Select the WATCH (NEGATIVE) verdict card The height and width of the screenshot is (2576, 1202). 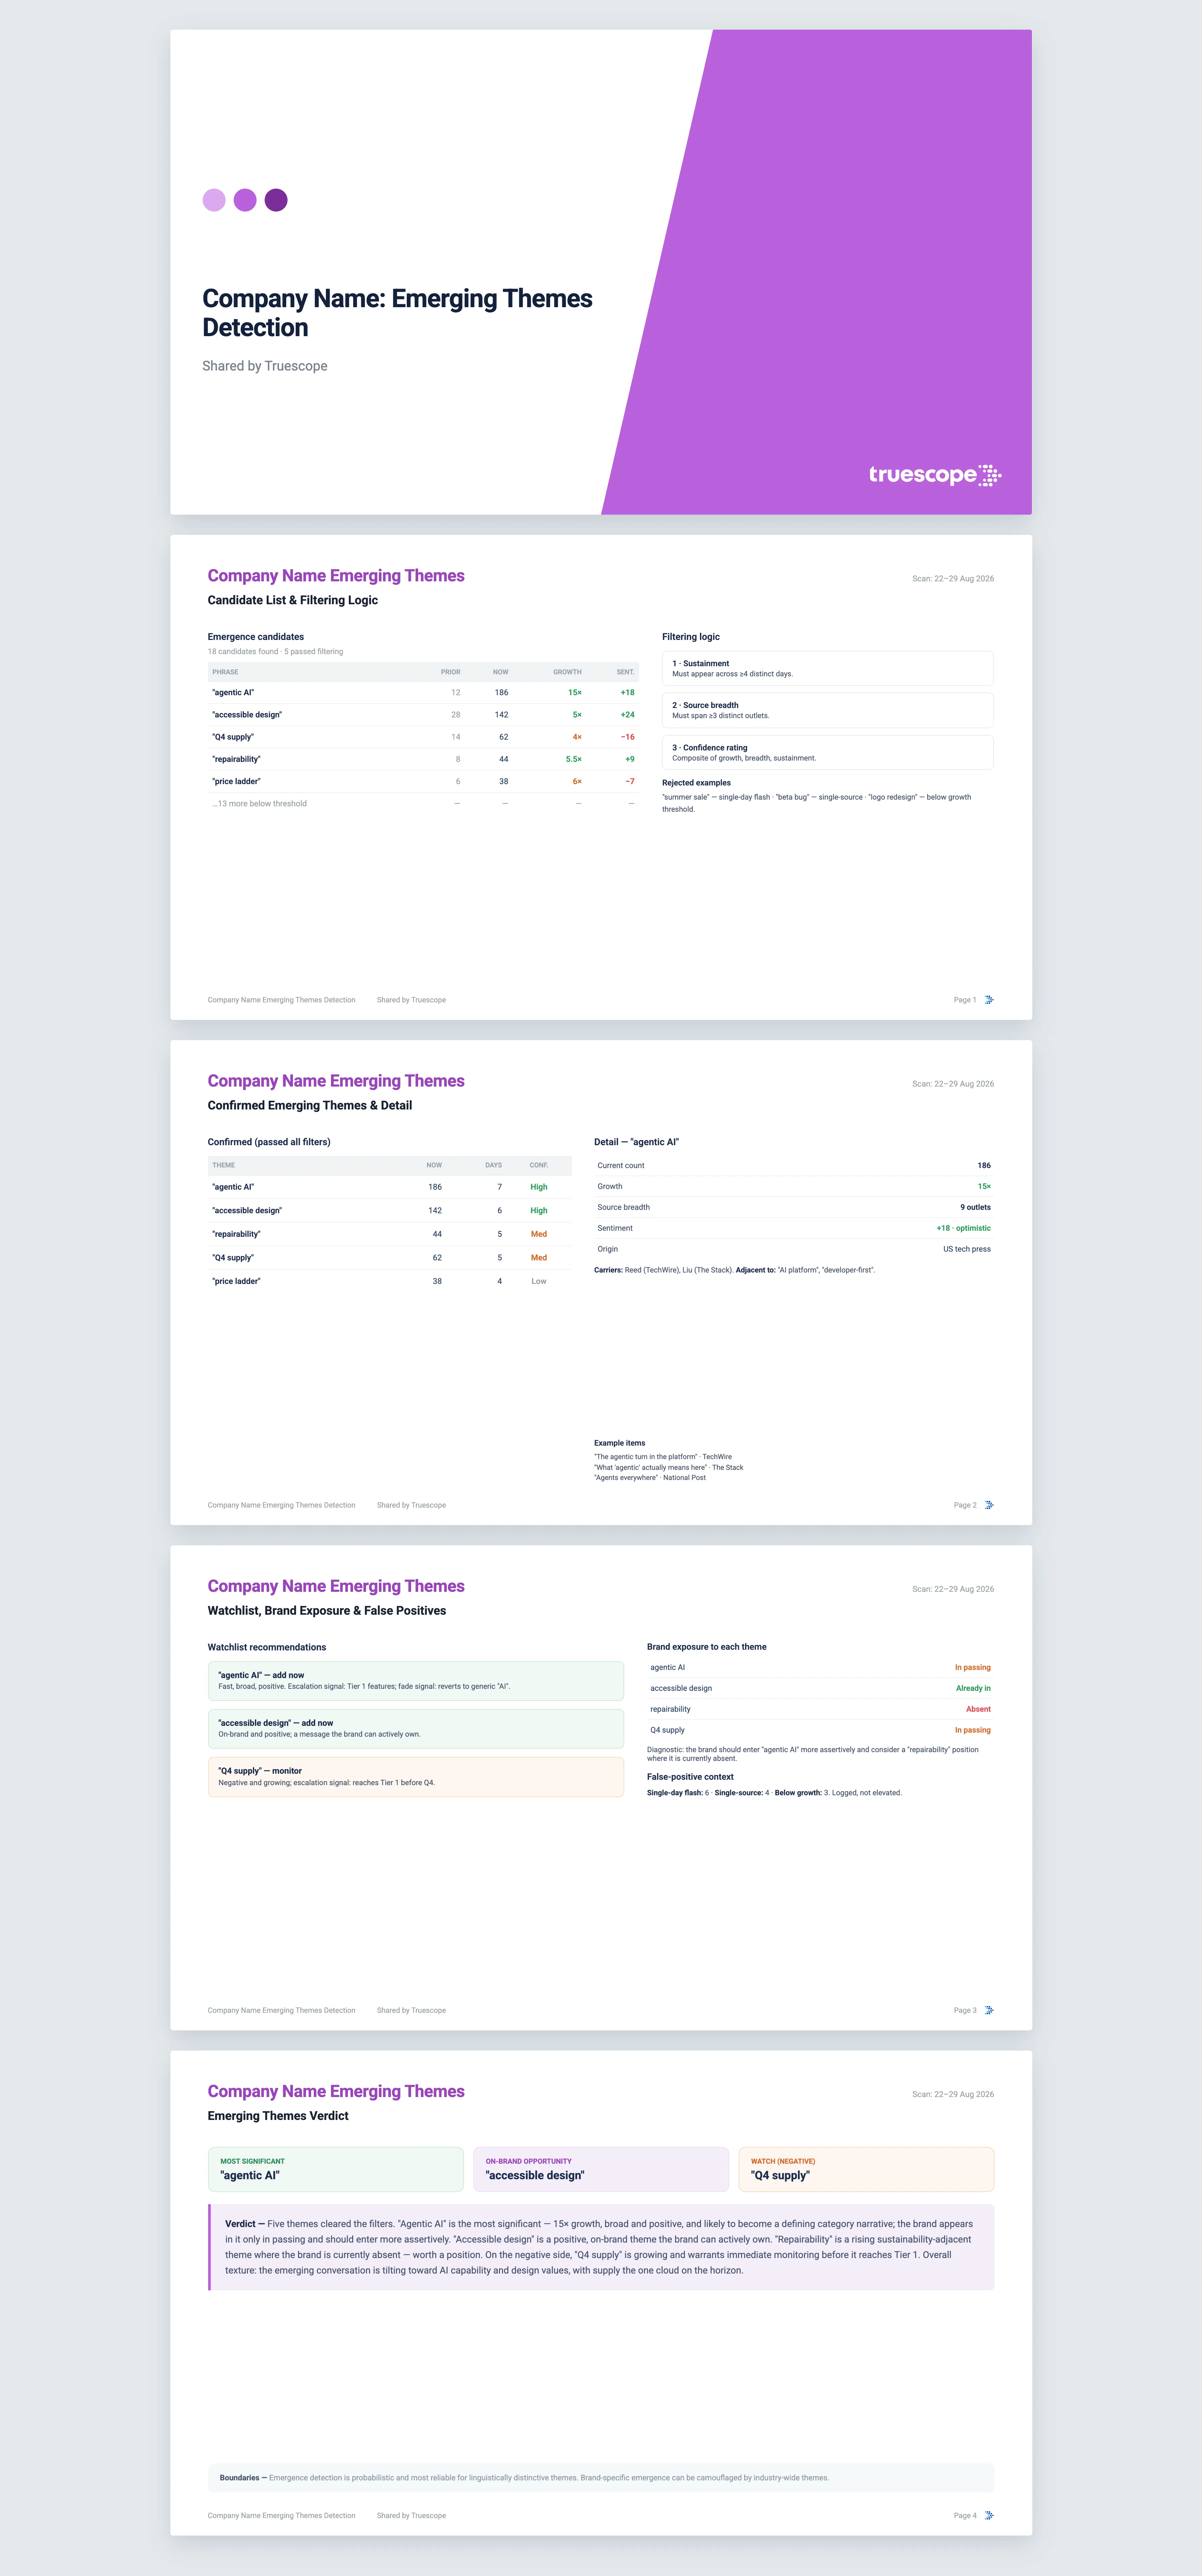pyautogui.click(x=866, y=2169)
